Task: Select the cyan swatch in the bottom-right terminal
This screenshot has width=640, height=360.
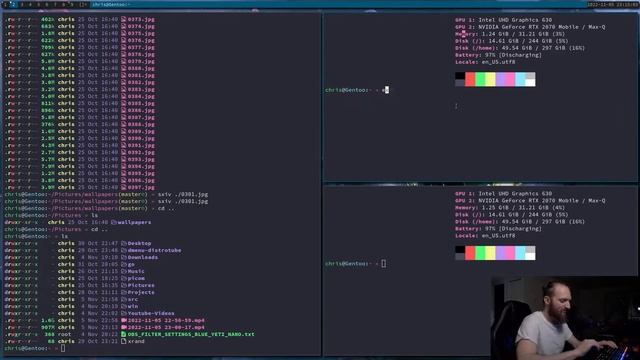Action: 520,253
